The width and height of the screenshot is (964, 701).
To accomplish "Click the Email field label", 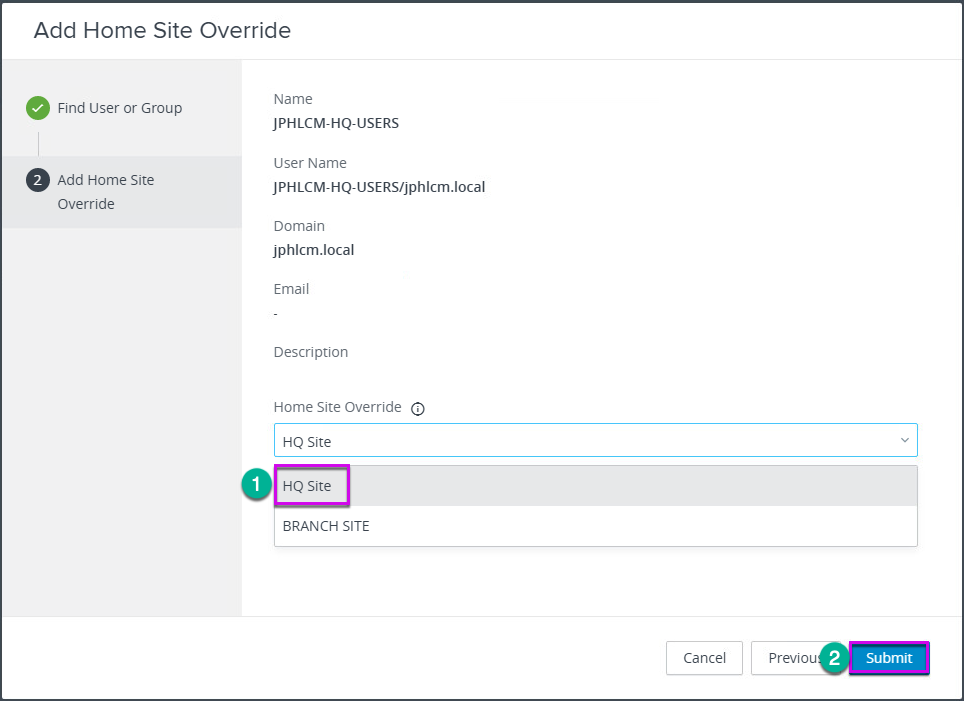I will [x=291, y=289].
